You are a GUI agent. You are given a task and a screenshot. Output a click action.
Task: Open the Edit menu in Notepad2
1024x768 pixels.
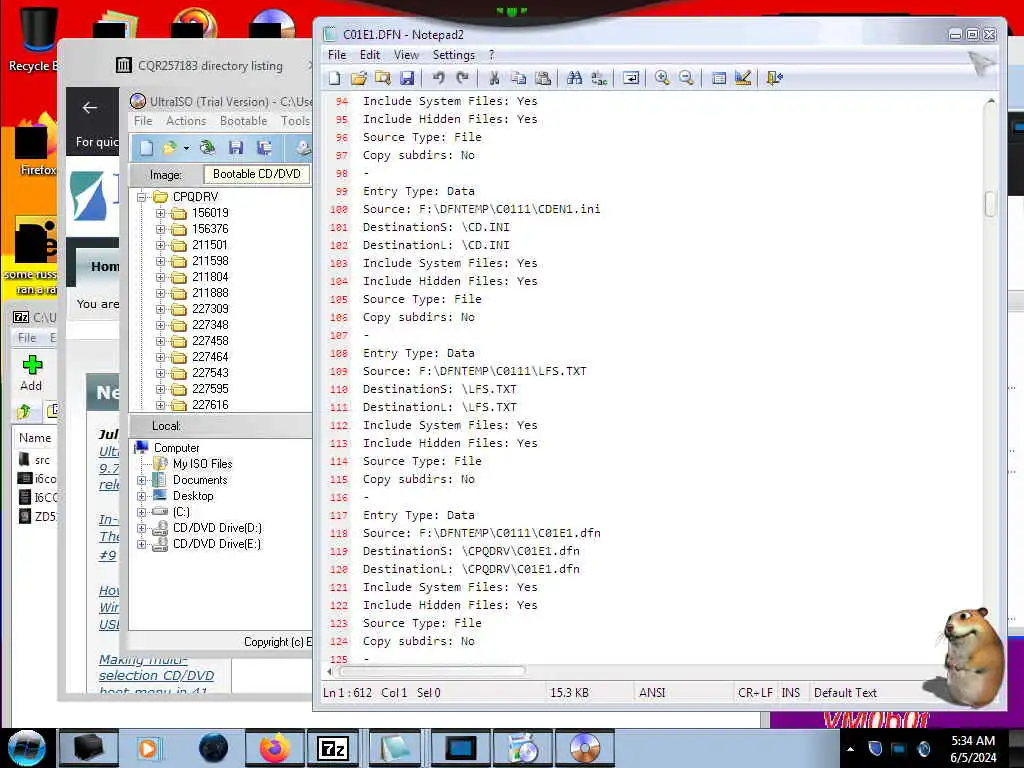(370, 55)
